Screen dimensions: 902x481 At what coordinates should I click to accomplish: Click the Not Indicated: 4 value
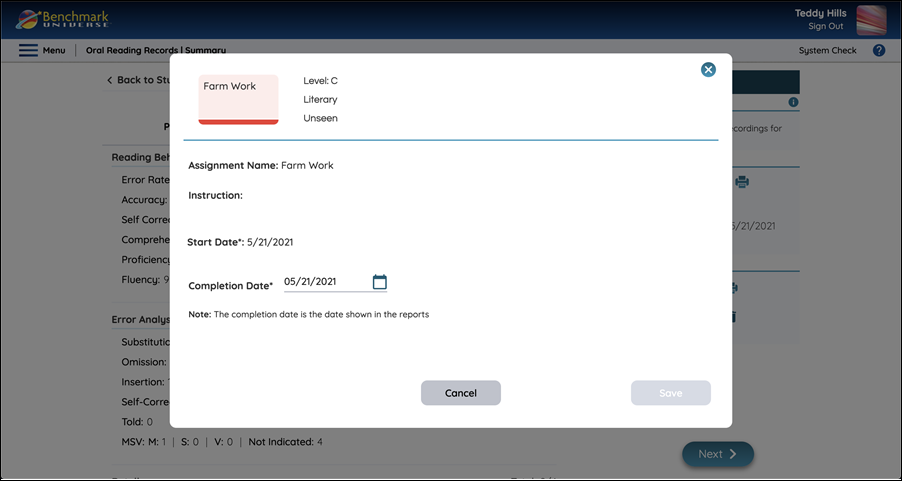(x=285, y=442)
